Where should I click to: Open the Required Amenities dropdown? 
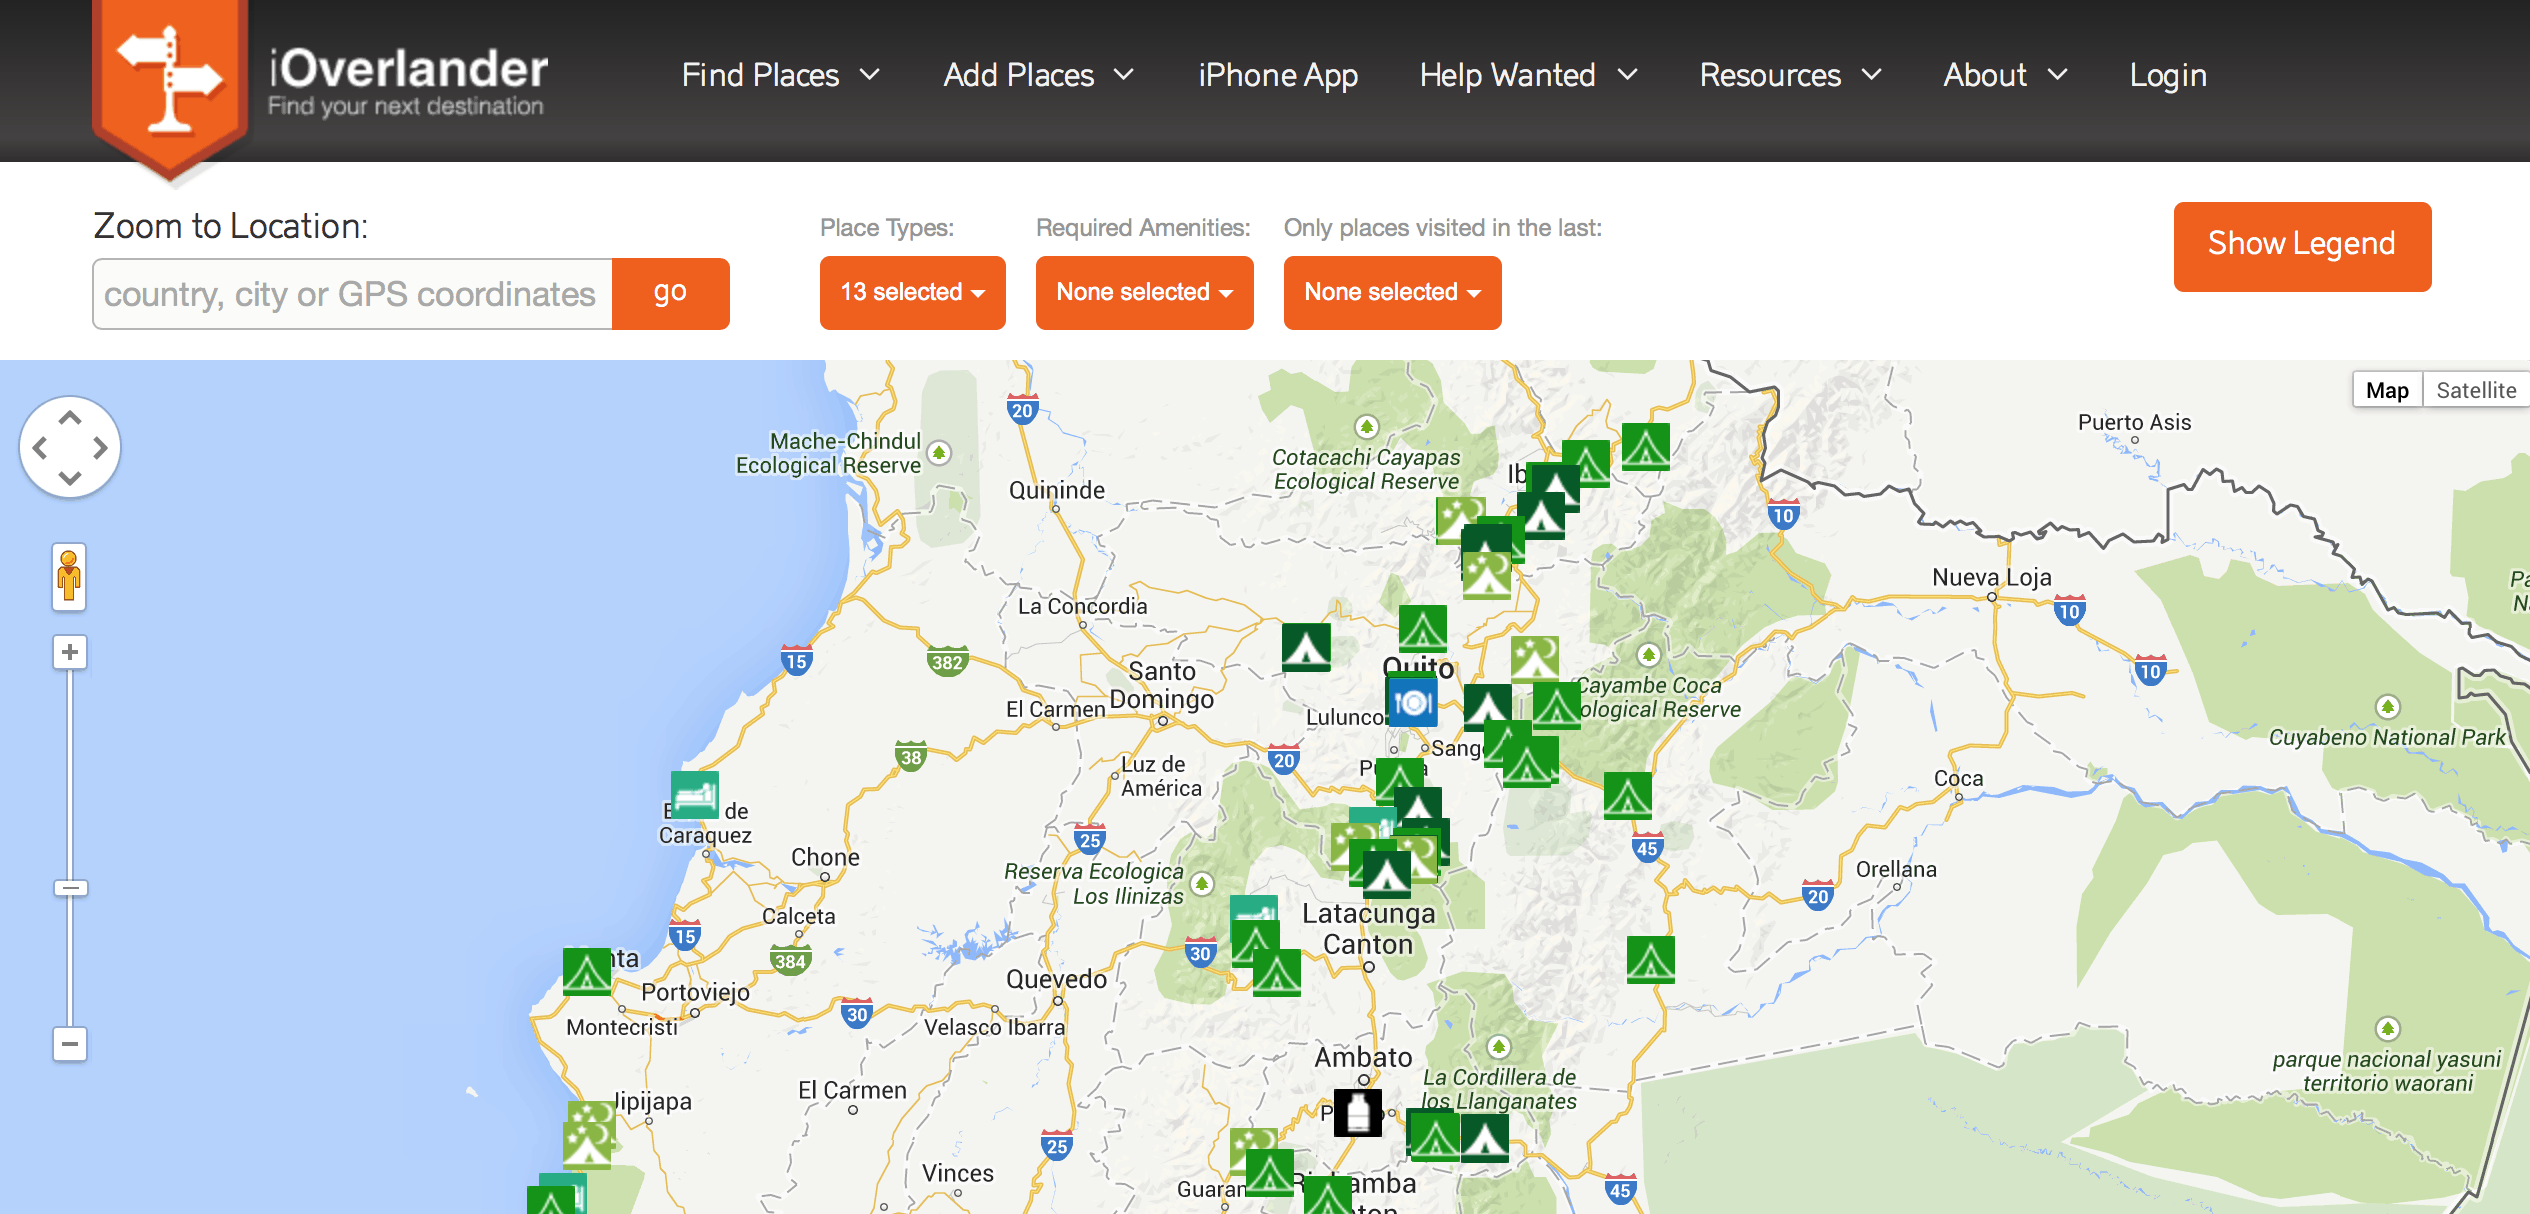pyautogui.click(x=1144, y=292)
